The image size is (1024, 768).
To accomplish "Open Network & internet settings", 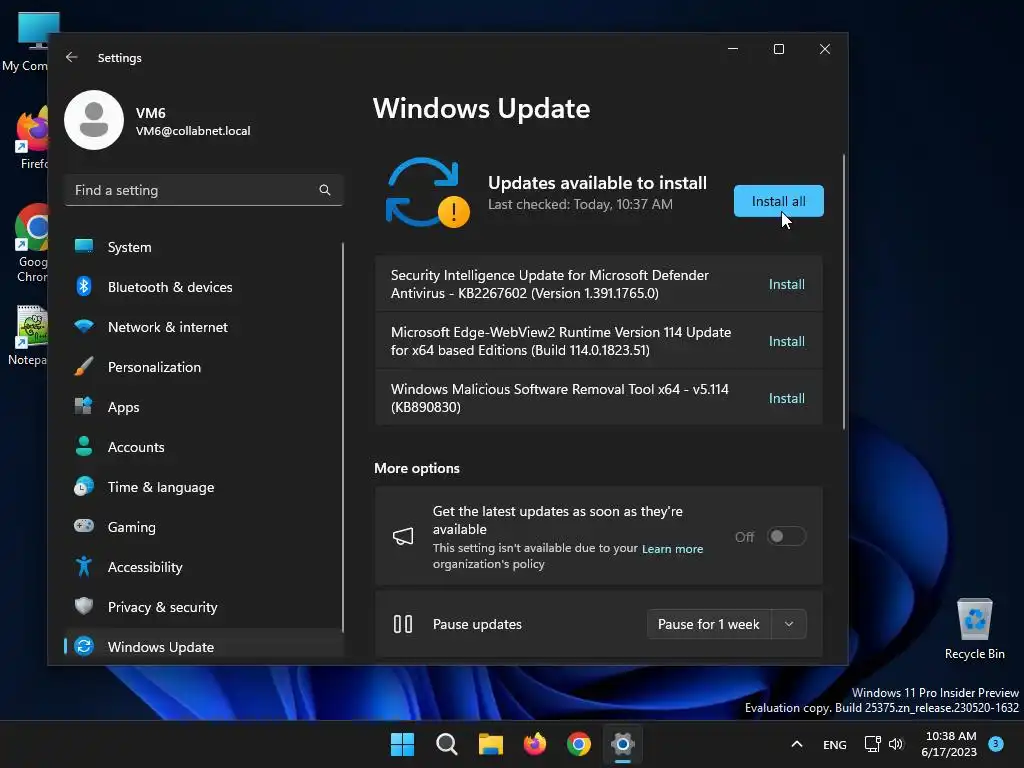I will pos(204,327).
